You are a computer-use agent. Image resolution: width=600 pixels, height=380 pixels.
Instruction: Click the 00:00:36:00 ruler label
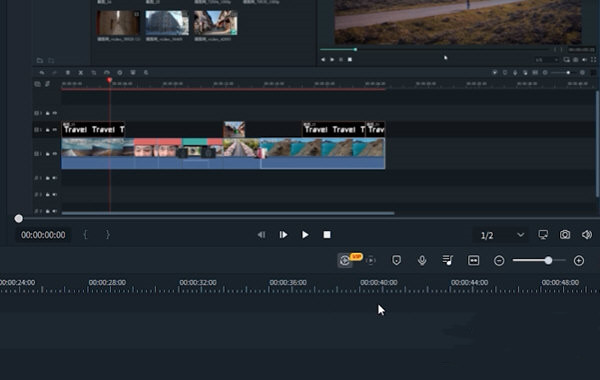tap(288, 282)
